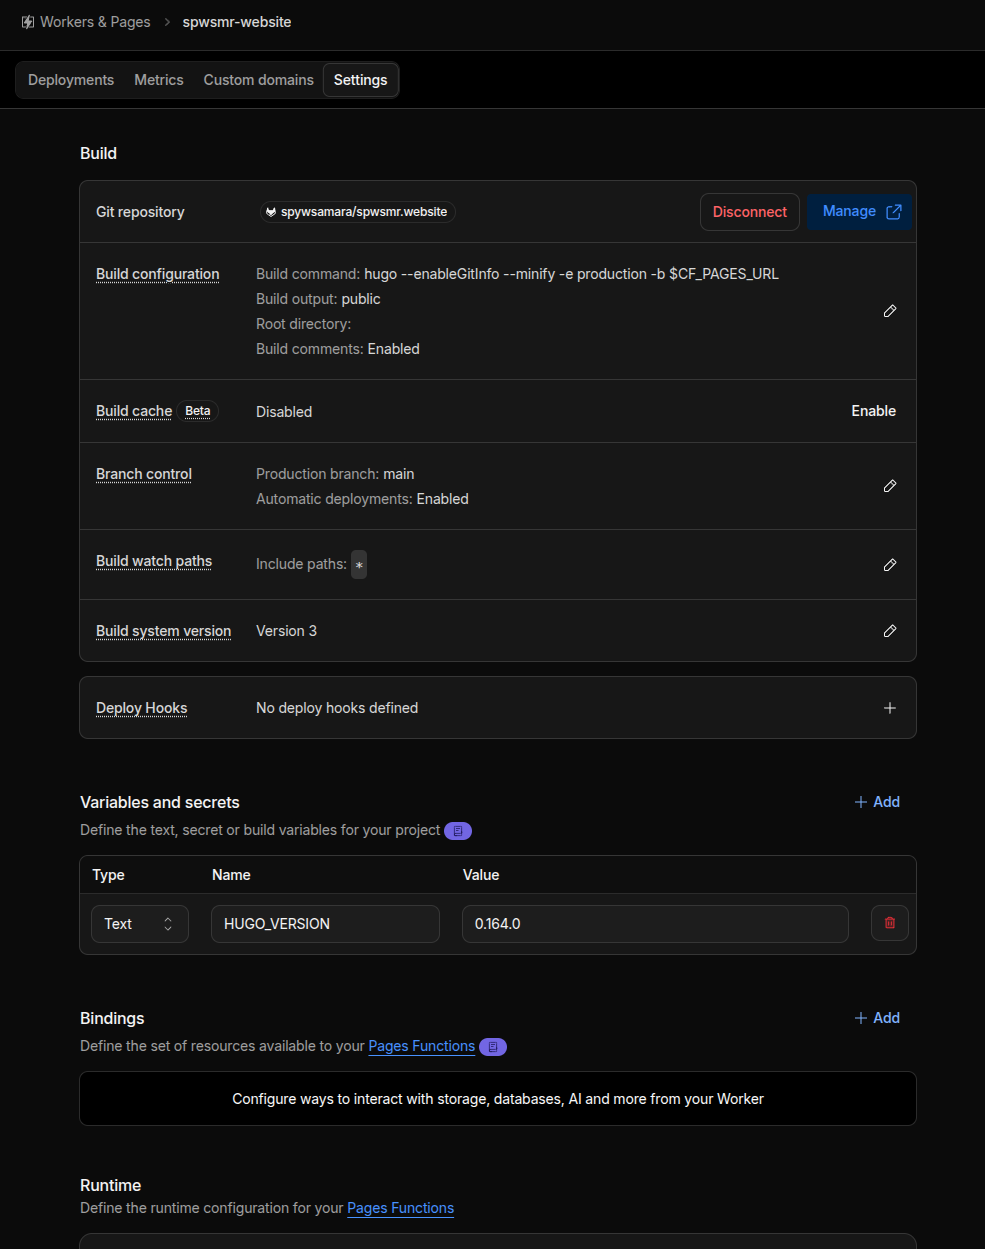Open the Metrics tab
Screen dimensions: 985x1249
159,80
